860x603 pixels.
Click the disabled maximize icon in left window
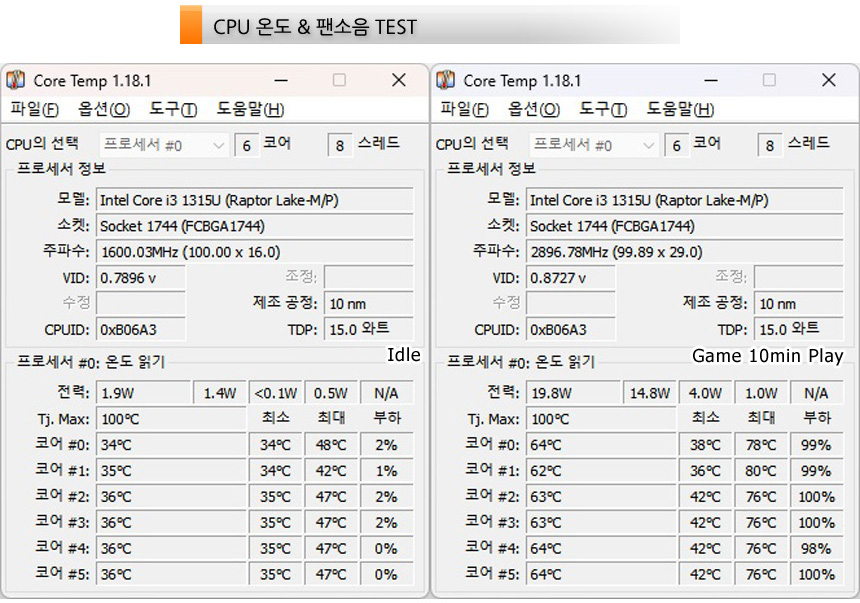[x=340, y=80]
